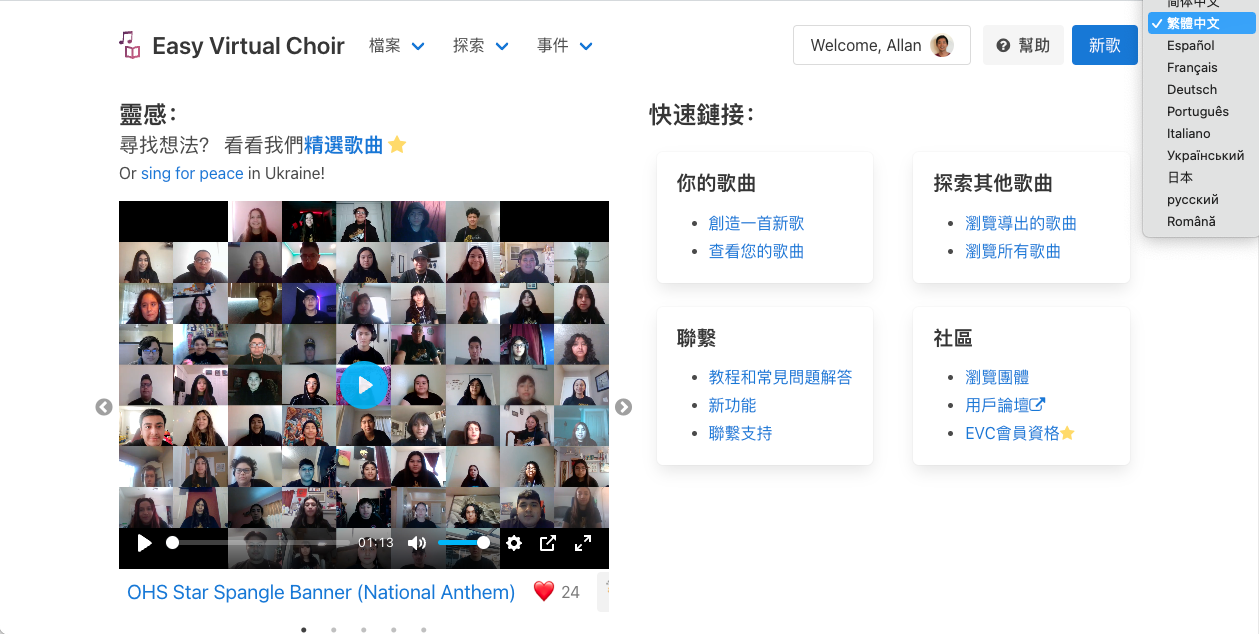This screenshot has height=634, width=1259.
Task: Mute the video with the speaker icon
Action: [x=417, y=543]
